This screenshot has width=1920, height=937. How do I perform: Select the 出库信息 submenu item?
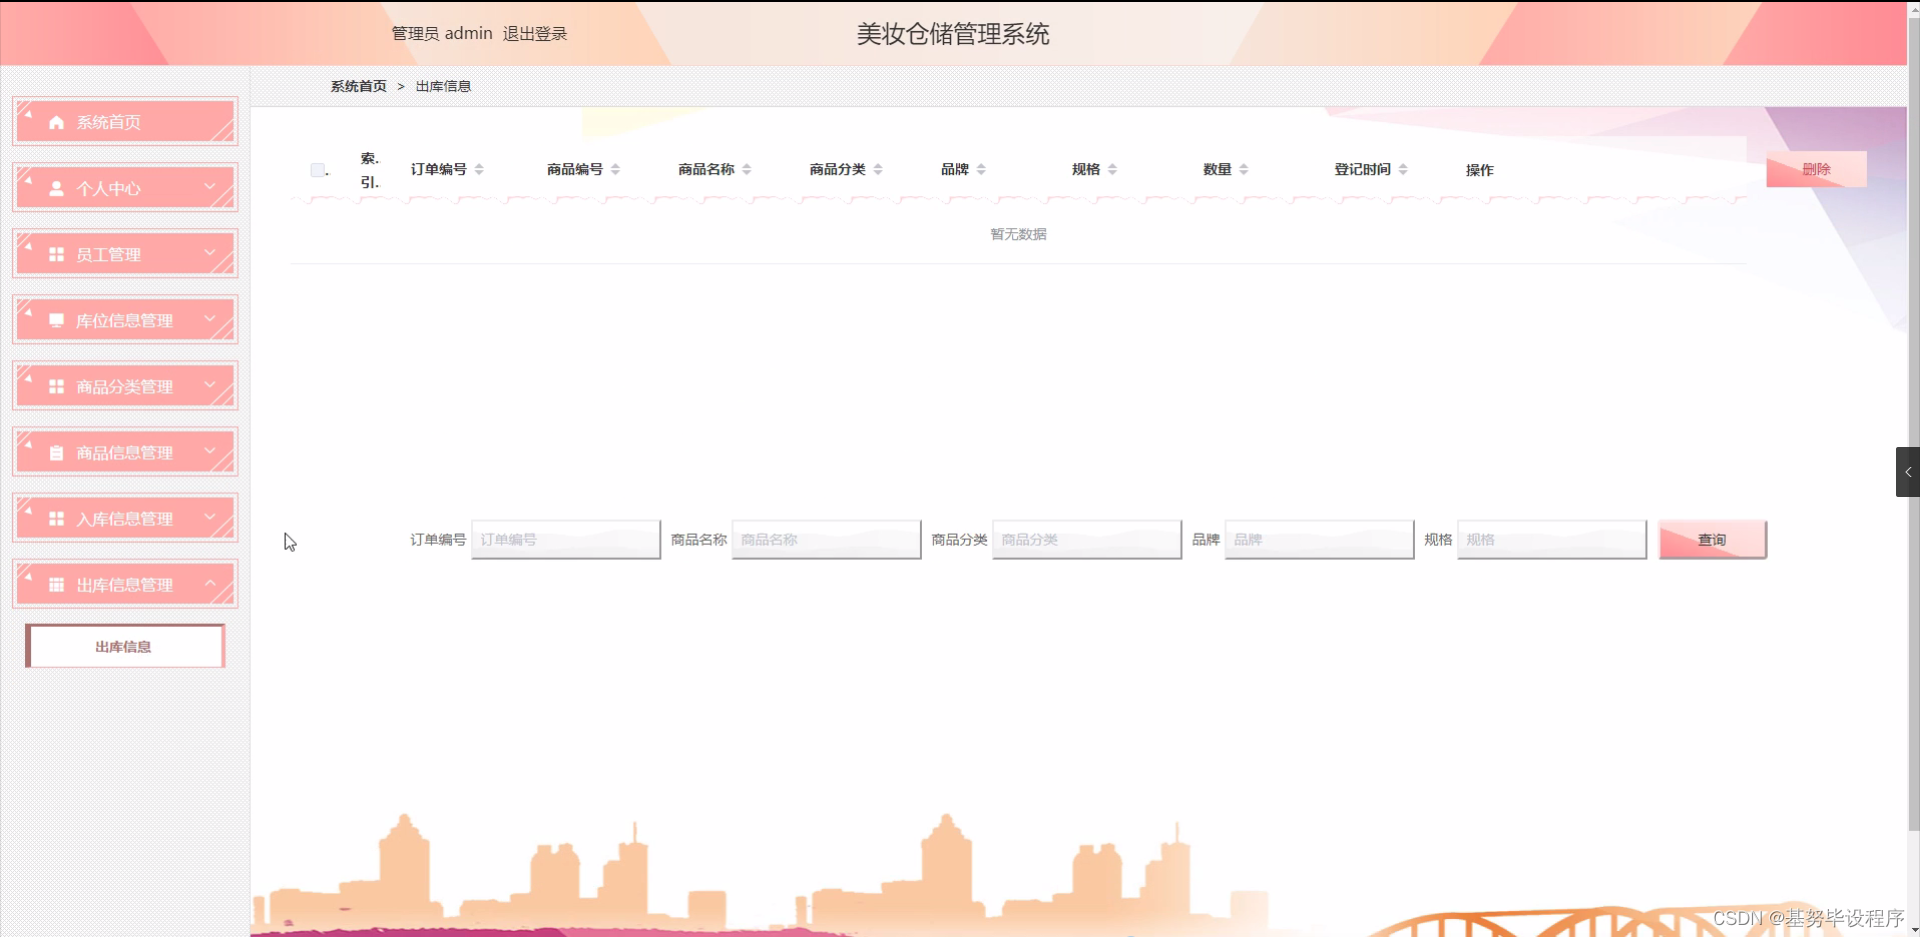(124, 646)
